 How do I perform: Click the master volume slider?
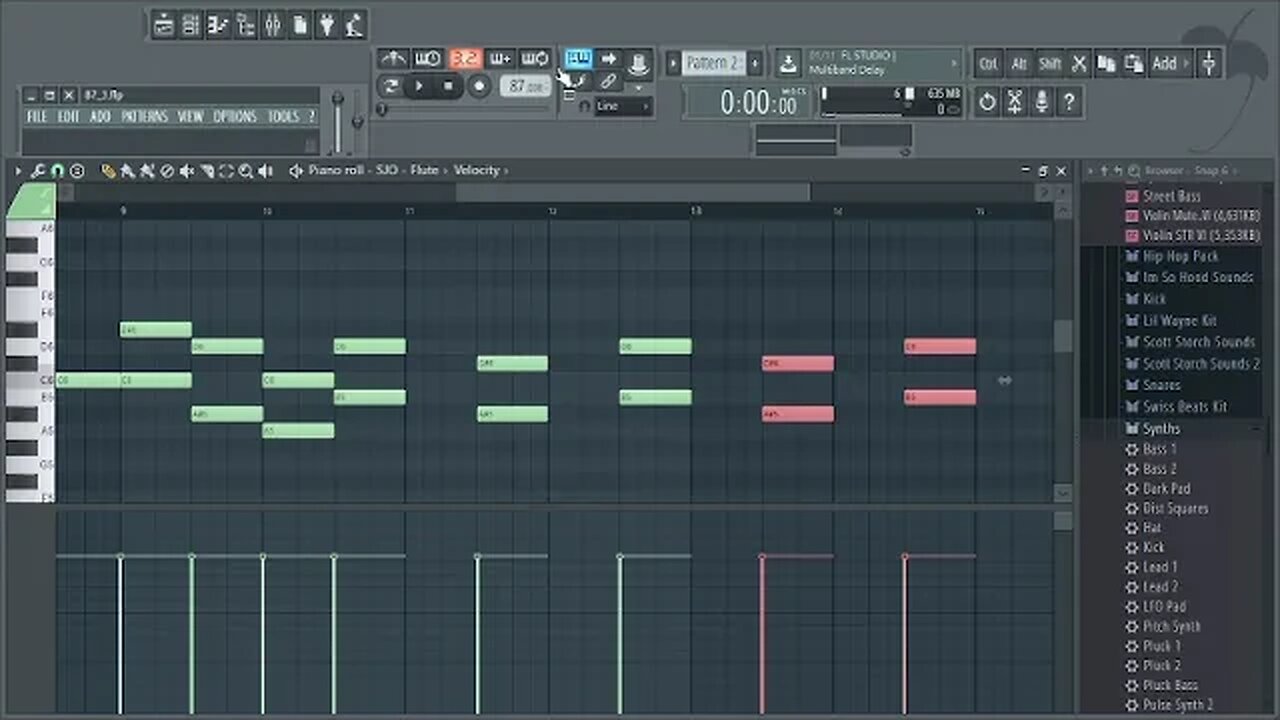pyautogui.click(x=338, y=122)
